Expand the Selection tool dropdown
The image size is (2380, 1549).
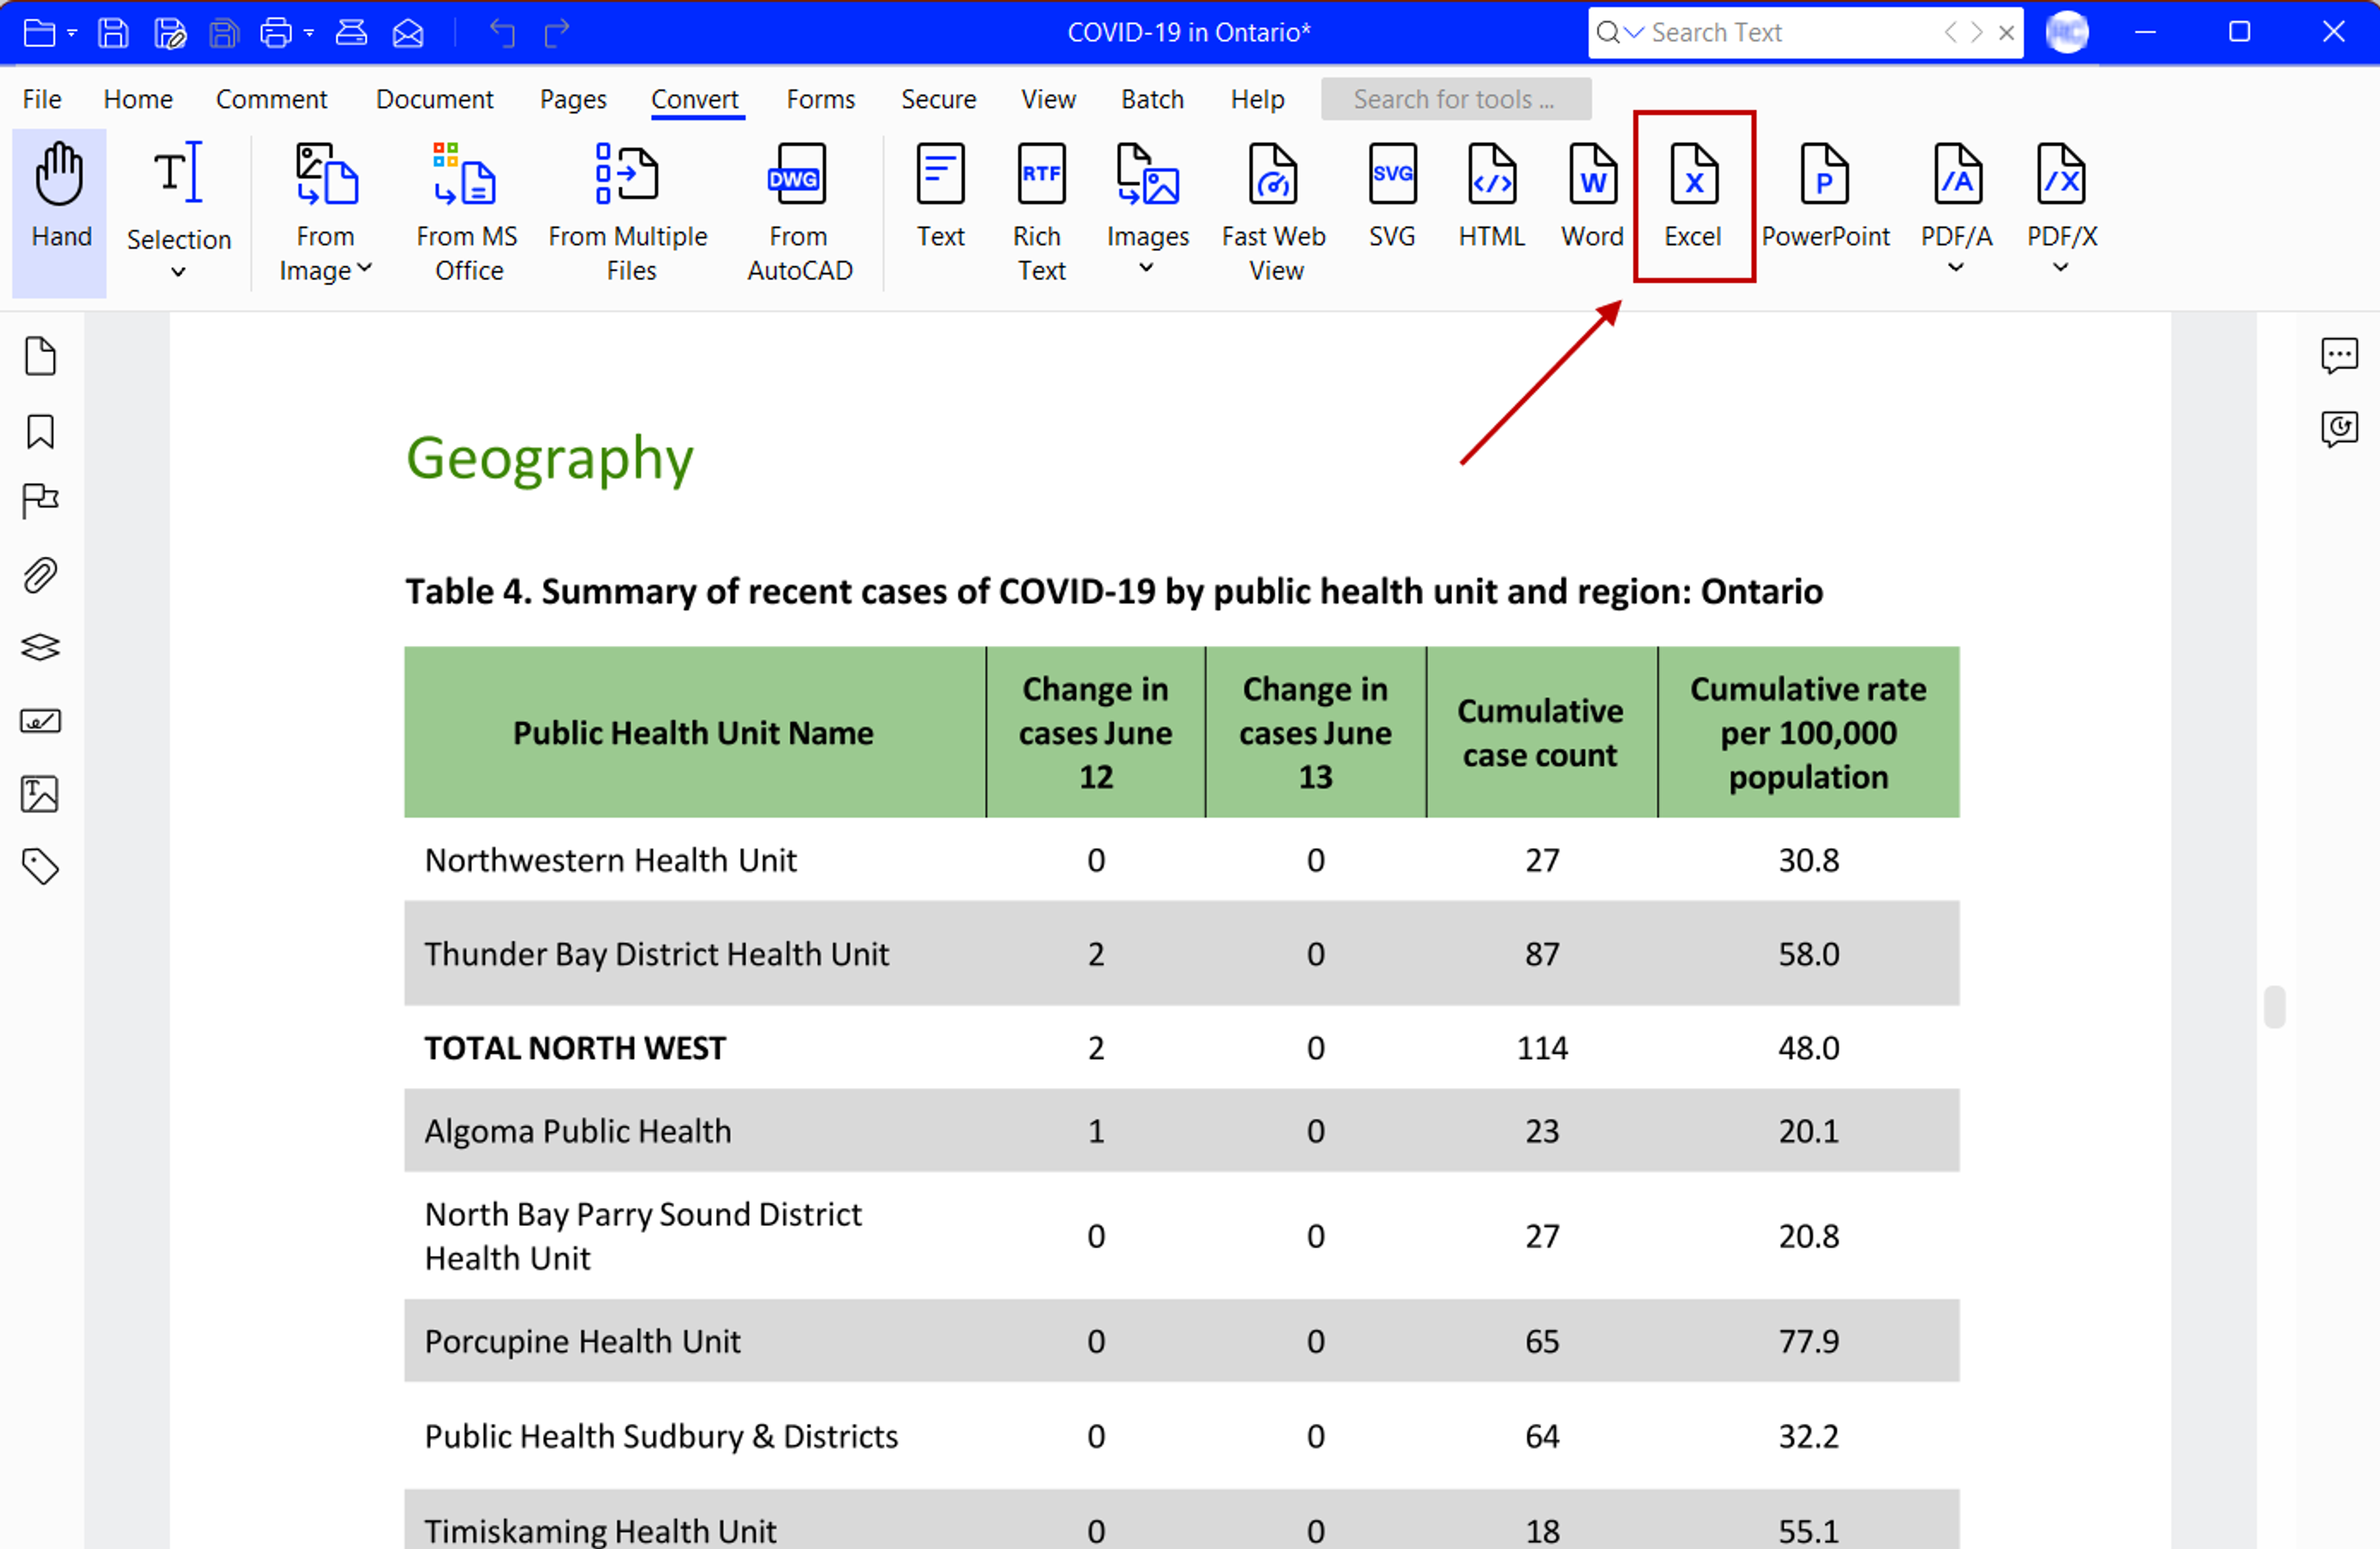(x=178, y=272)
